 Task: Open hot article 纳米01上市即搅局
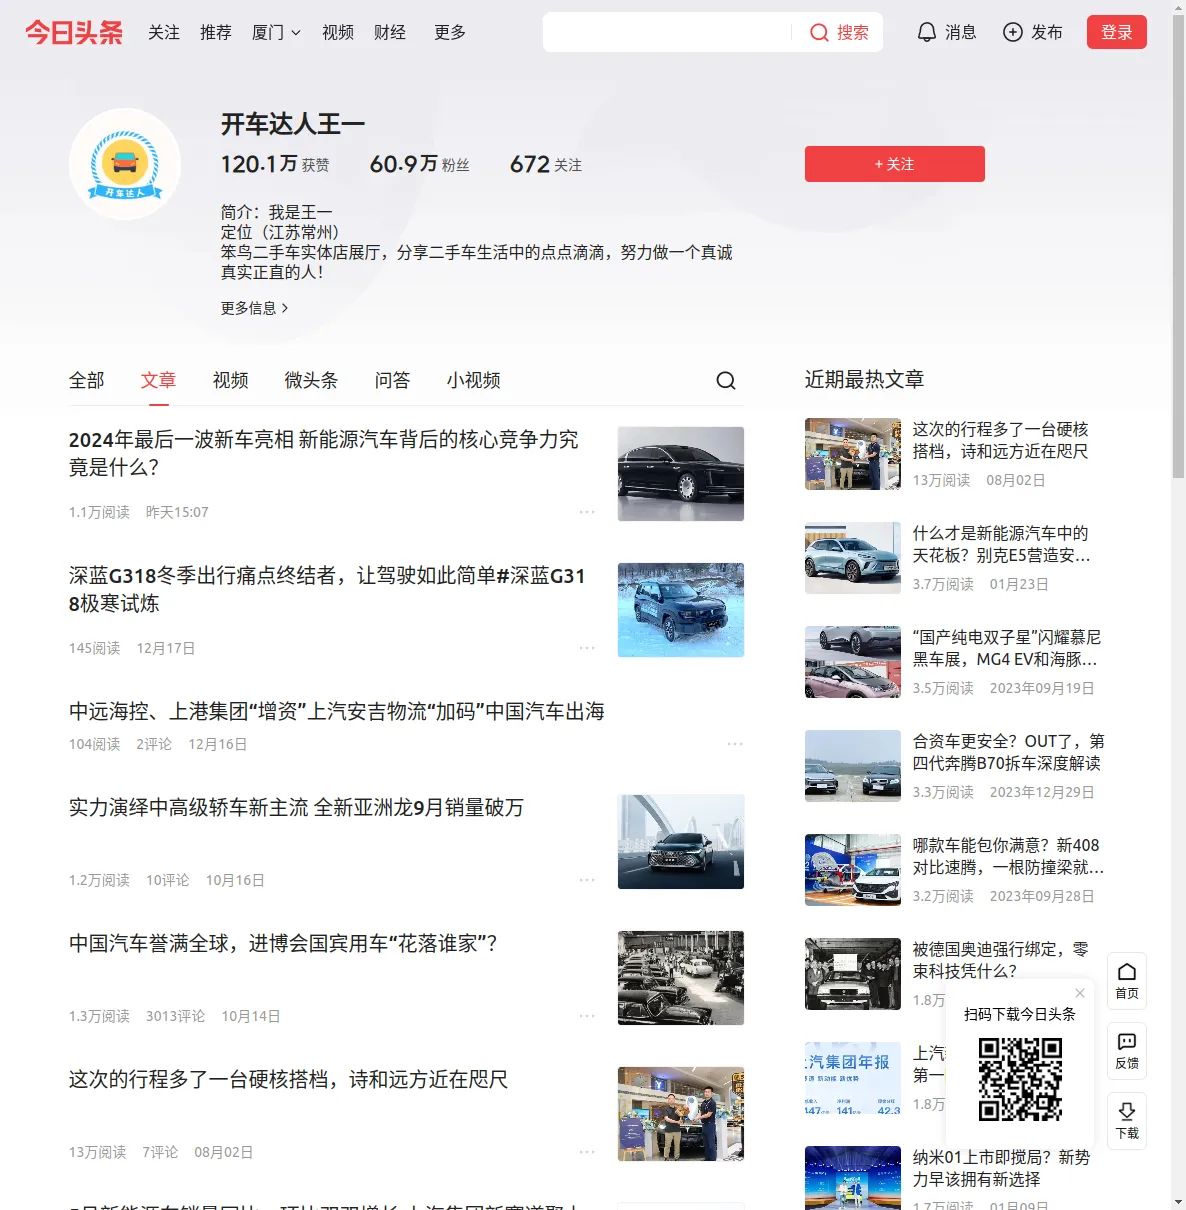[x=1002, y=1168]
